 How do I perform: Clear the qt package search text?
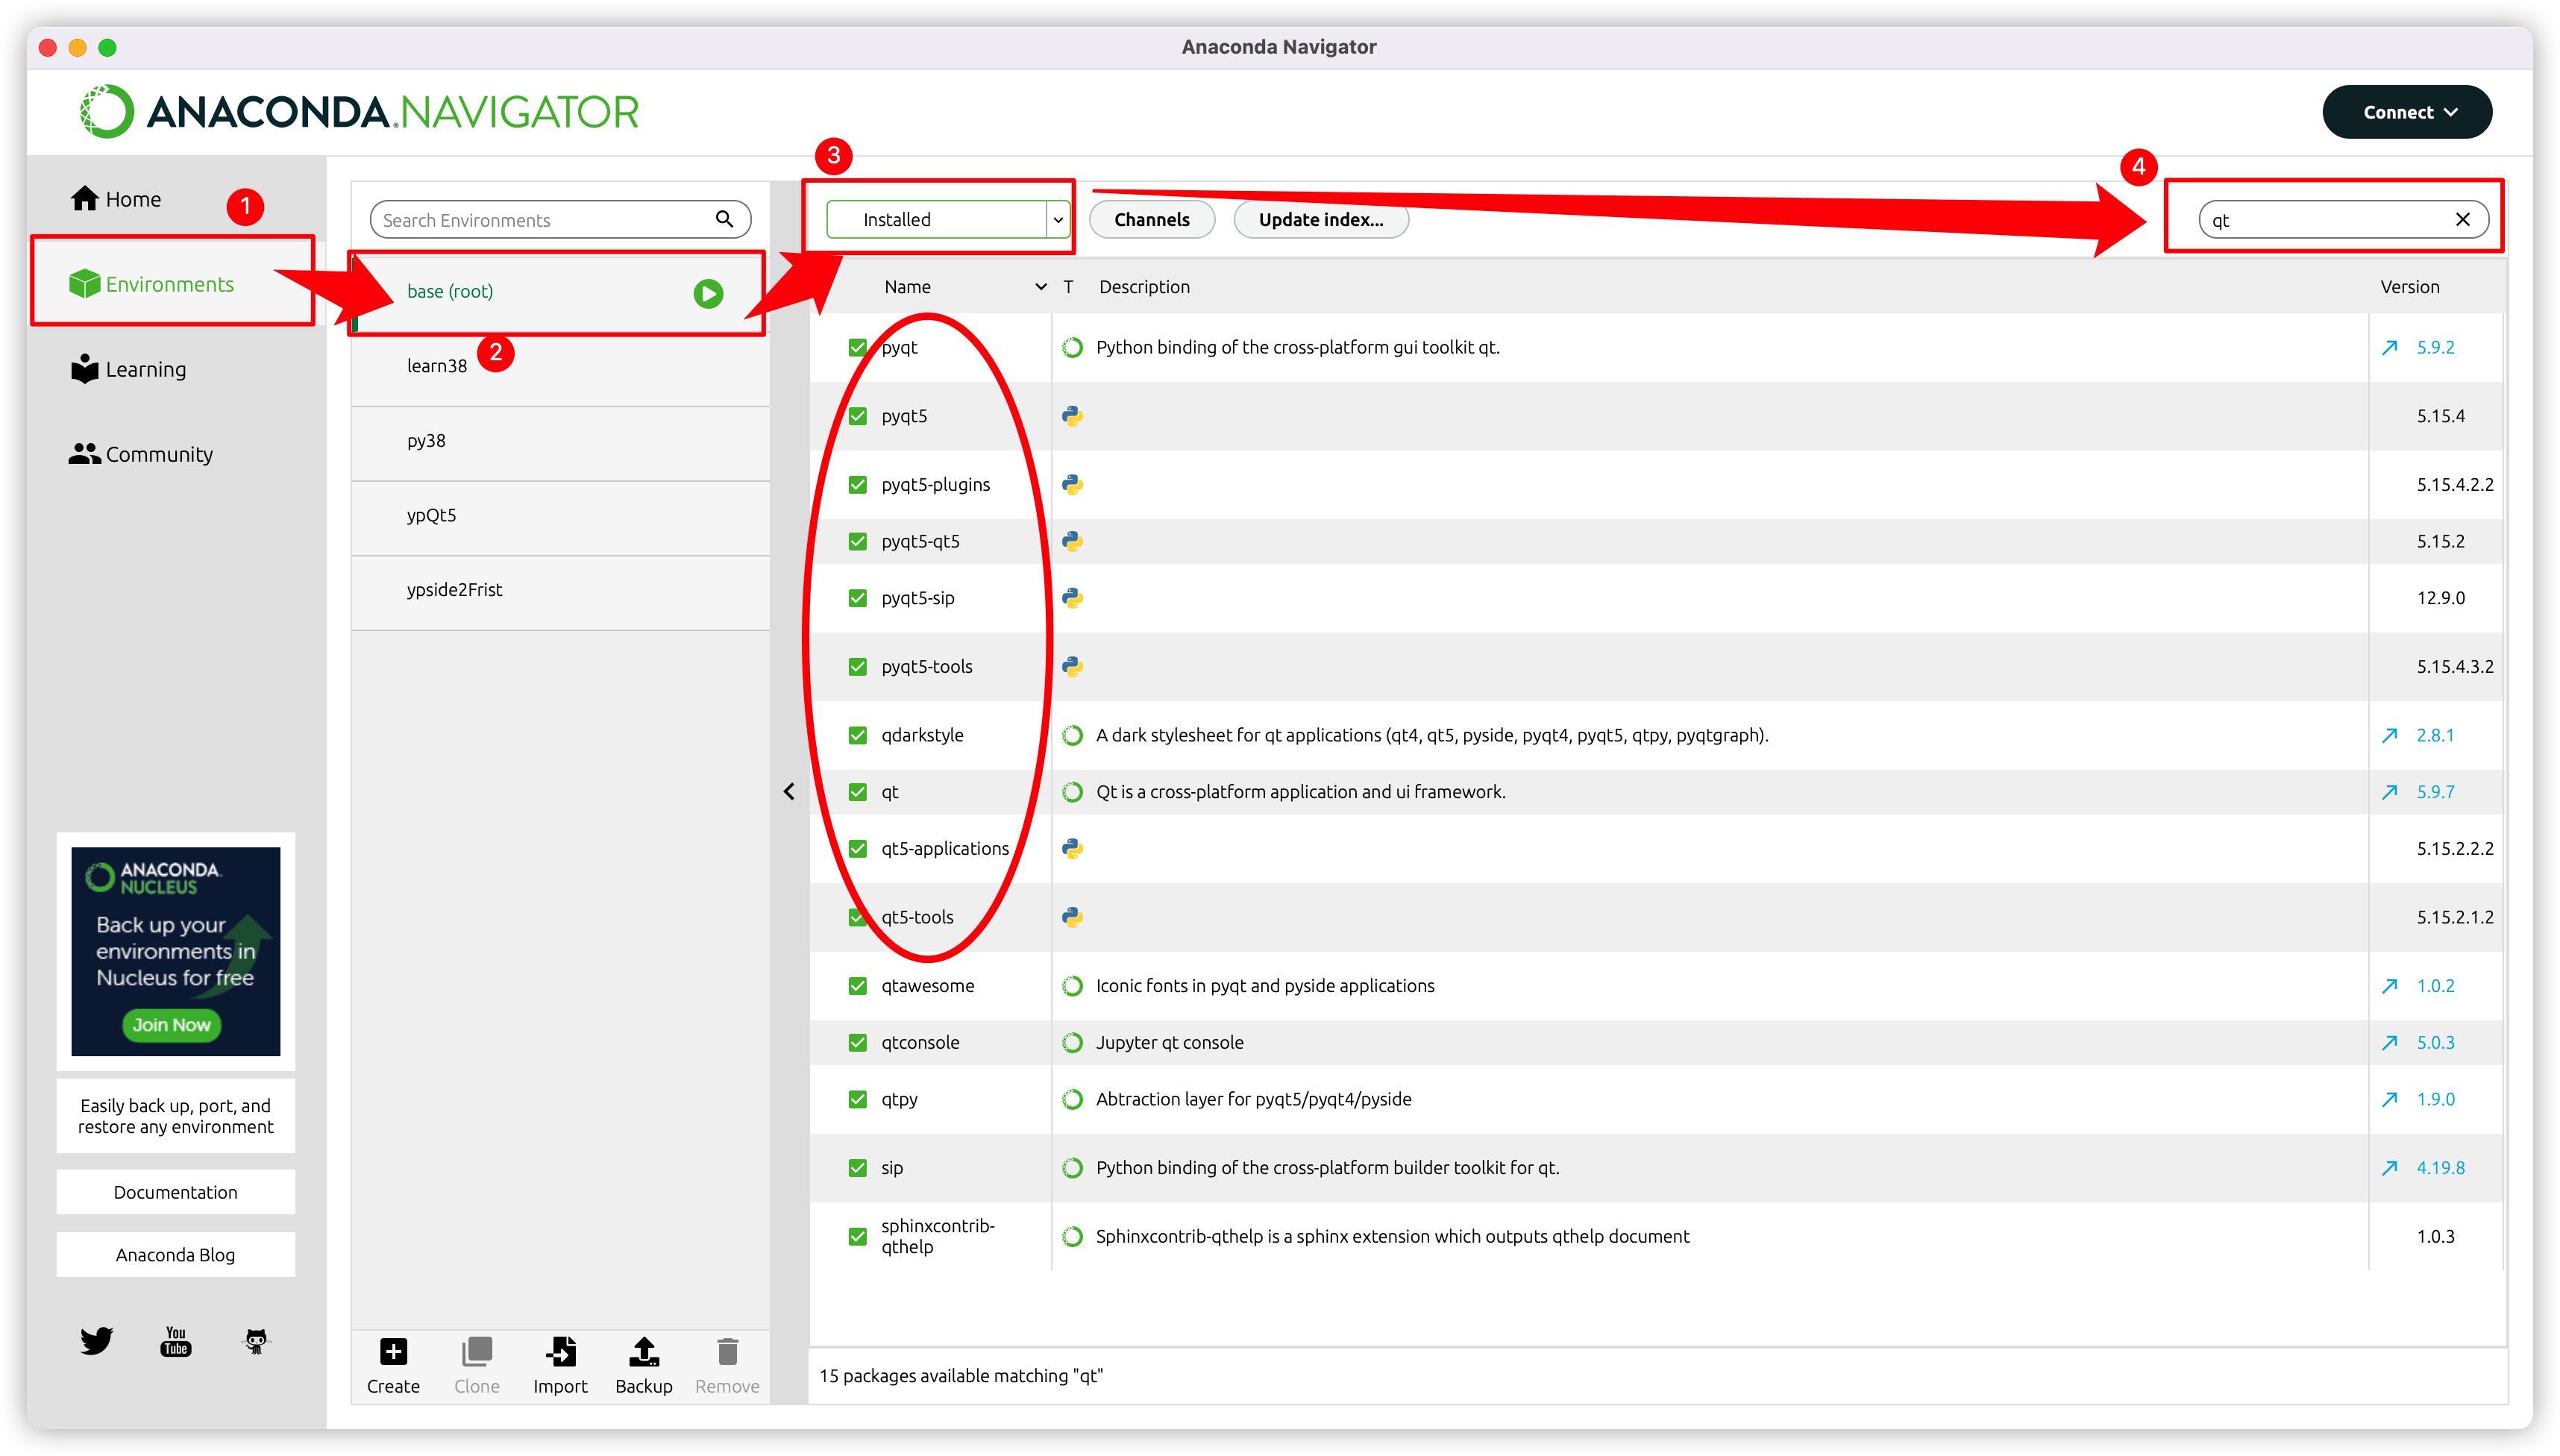pos(2463,220)
